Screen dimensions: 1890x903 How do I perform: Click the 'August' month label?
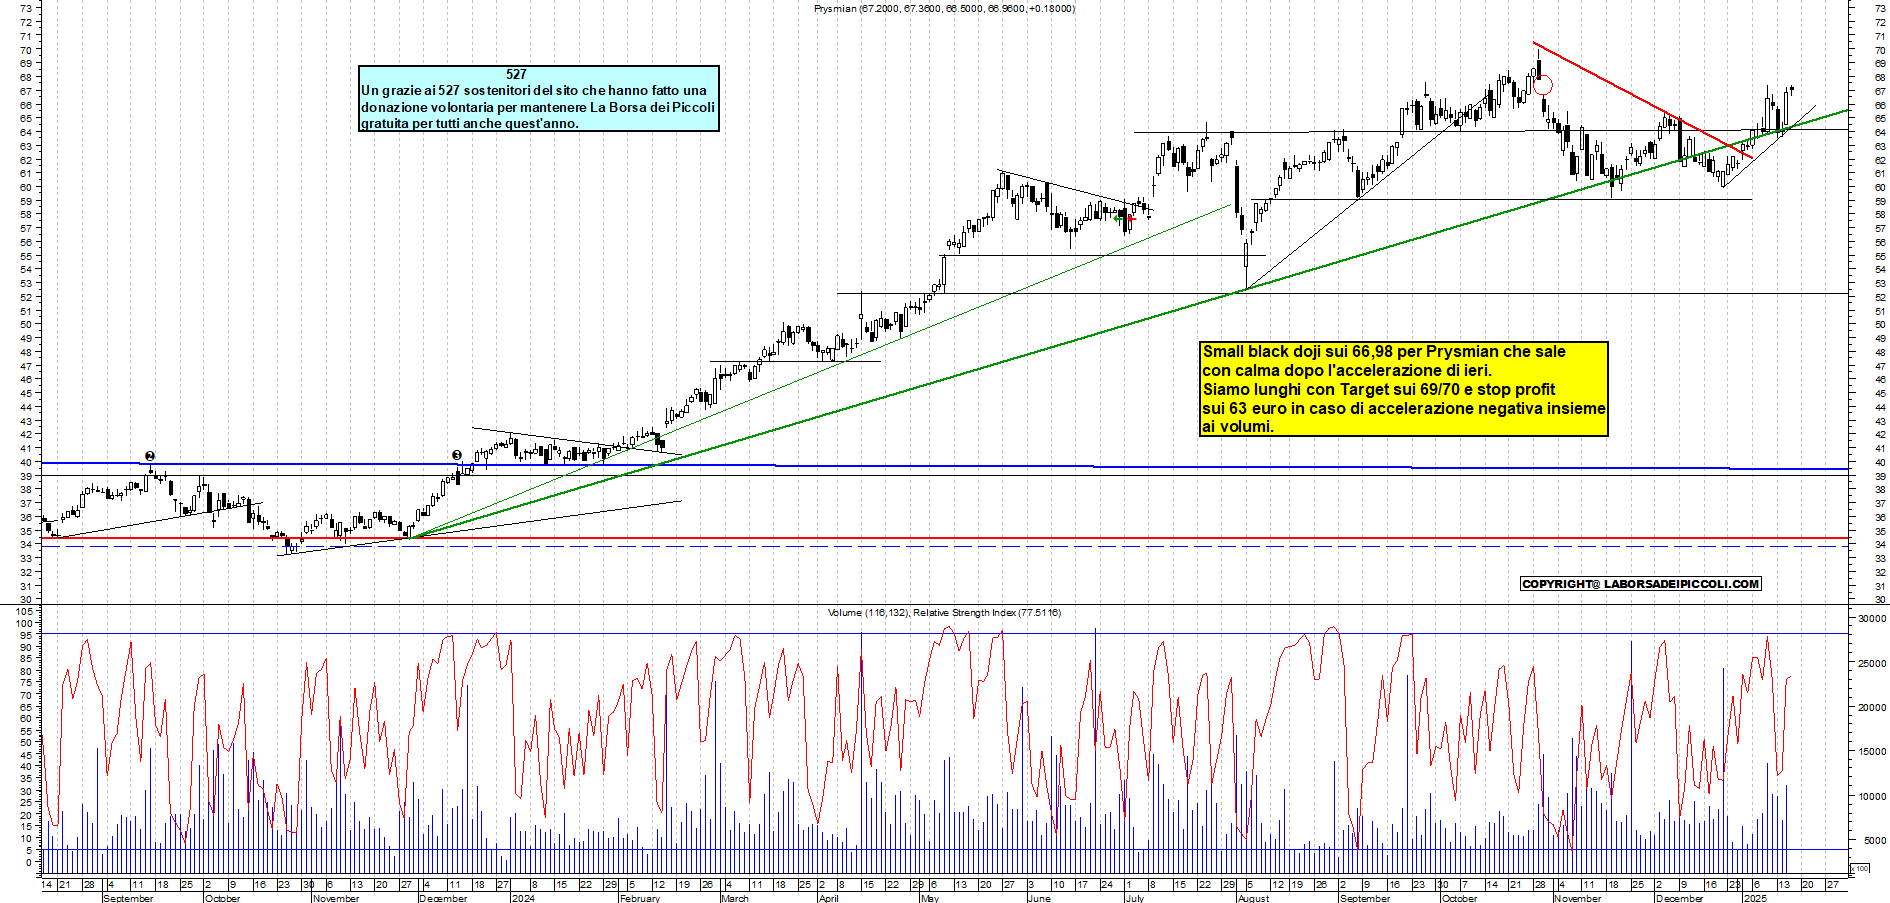1253,898
